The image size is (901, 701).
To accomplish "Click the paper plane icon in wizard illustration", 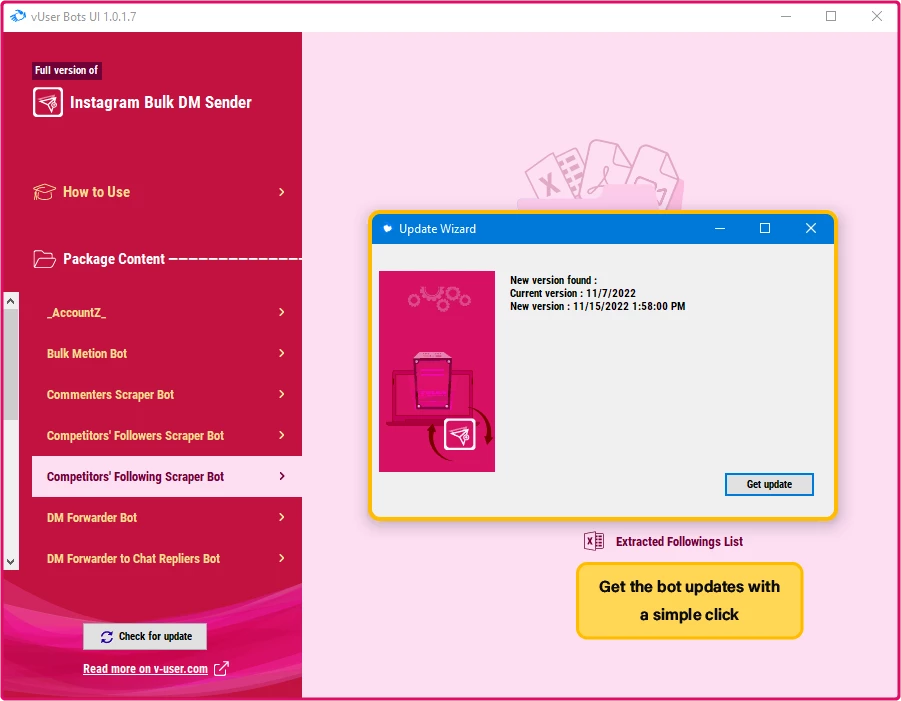I will tap(460, 435).
